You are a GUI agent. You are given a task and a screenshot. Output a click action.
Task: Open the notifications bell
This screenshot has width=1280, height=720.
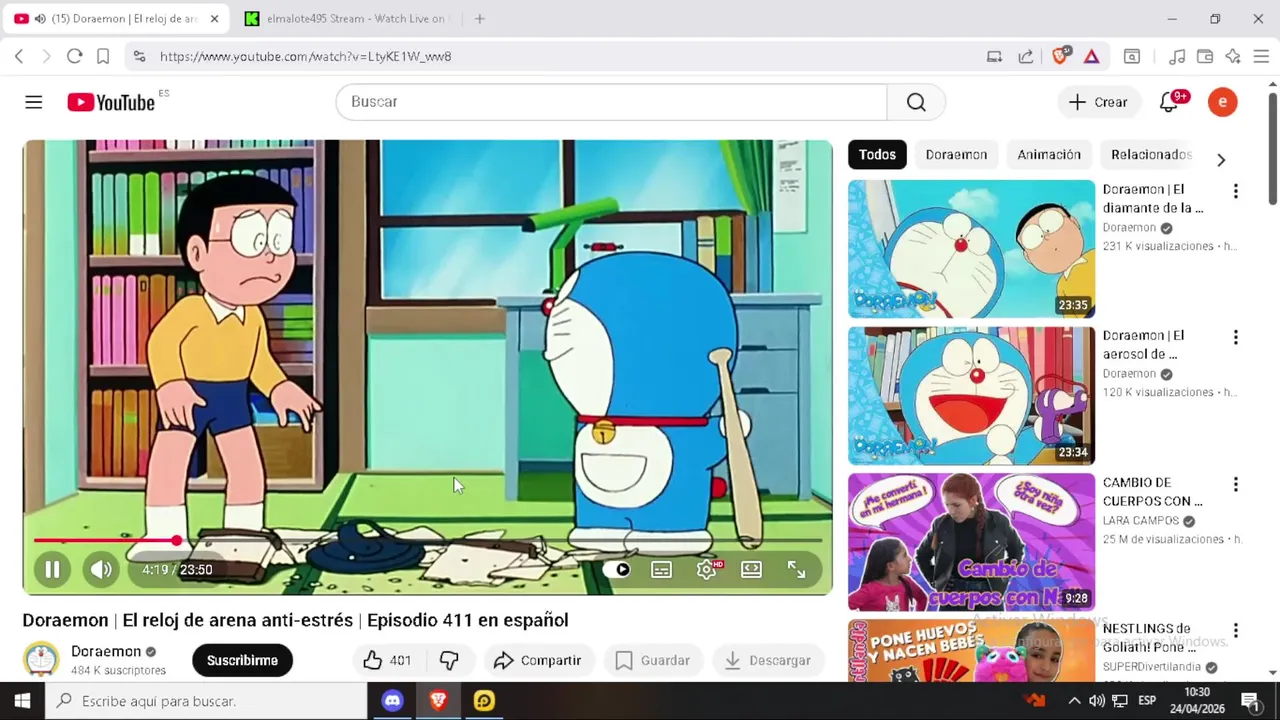pyautogui.click(x=1169, y=102)
